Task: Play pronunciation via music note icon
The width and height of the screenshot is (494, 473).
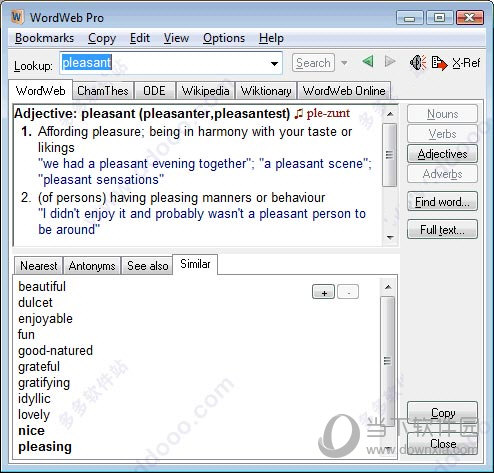Action: 298,114
